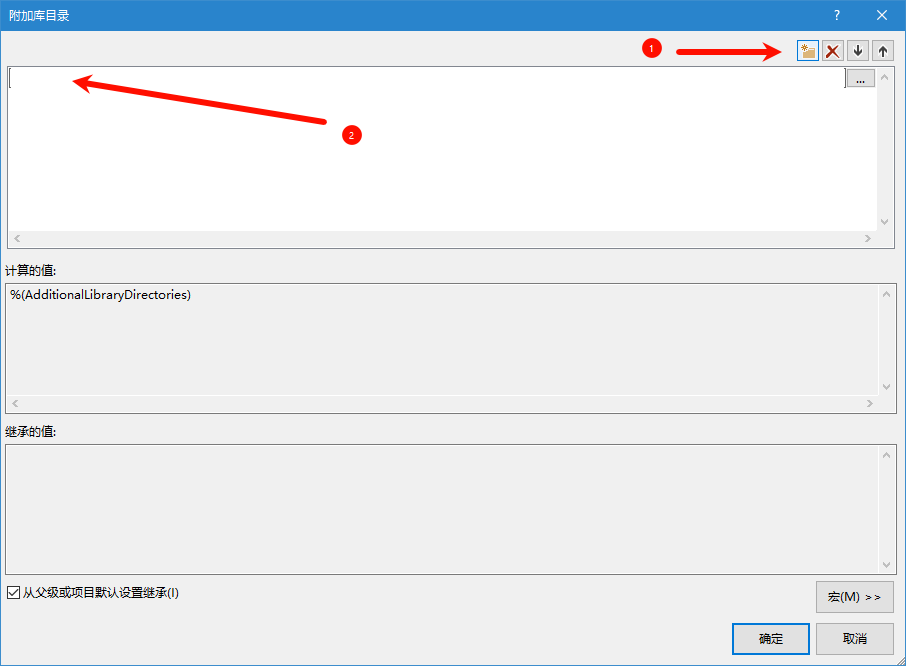Select the %(AdditionalLibraryDirectories) computed value text

pos(101,295)
